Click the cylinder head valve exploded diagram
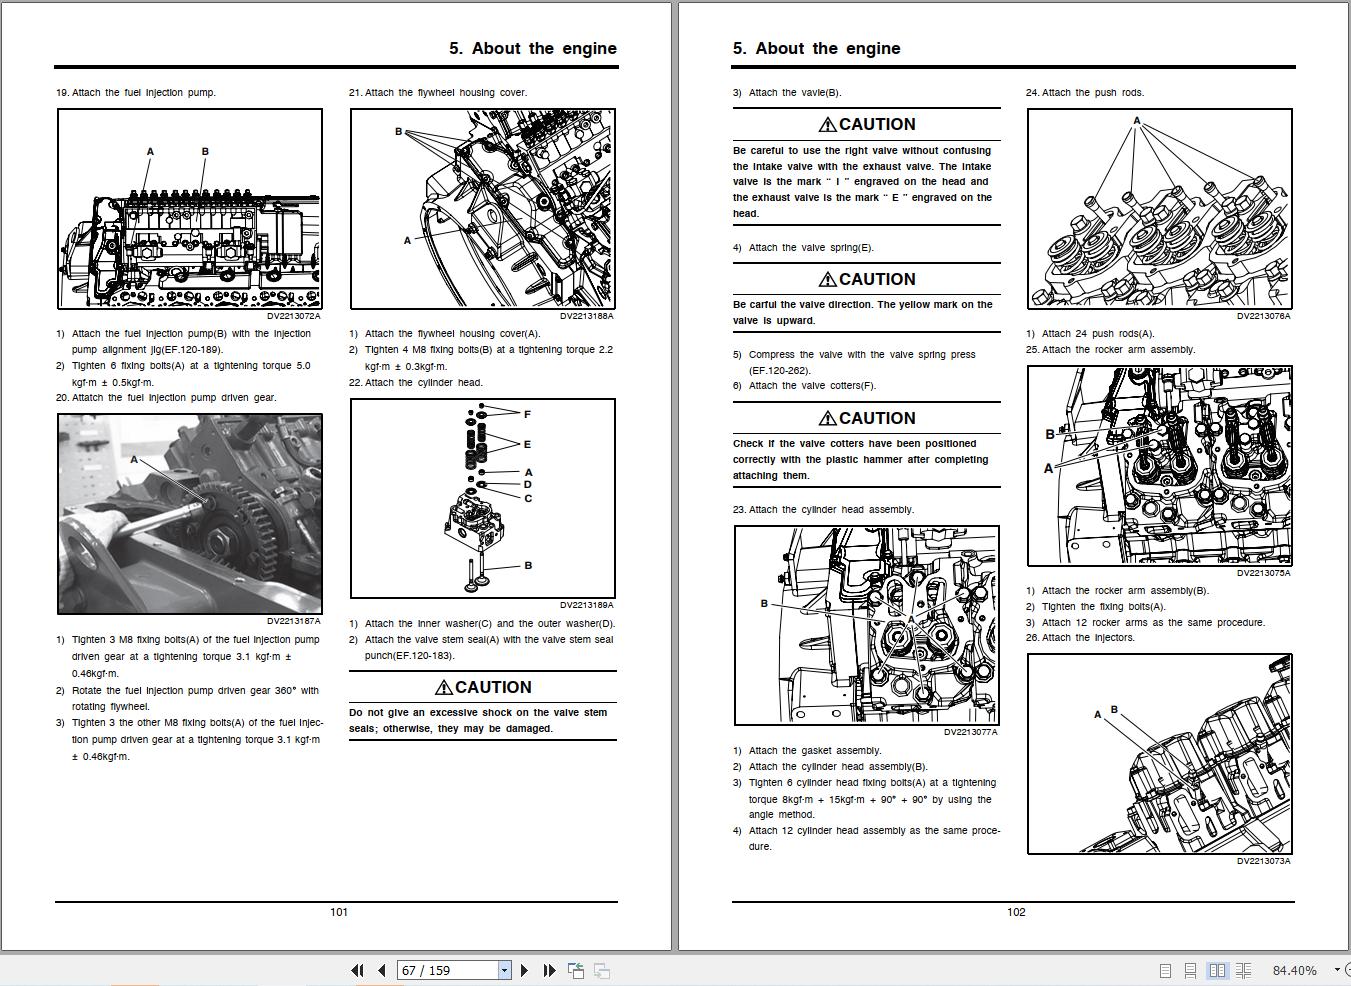The width and height of the screenshot is (1351, 986). tap(483, 498)
